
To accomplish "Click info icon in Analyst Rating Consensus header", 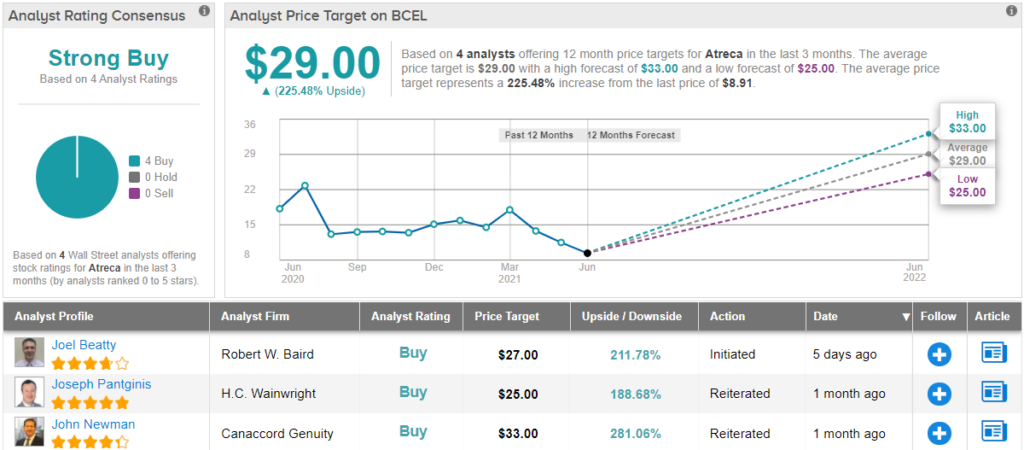I will (204, 12).
